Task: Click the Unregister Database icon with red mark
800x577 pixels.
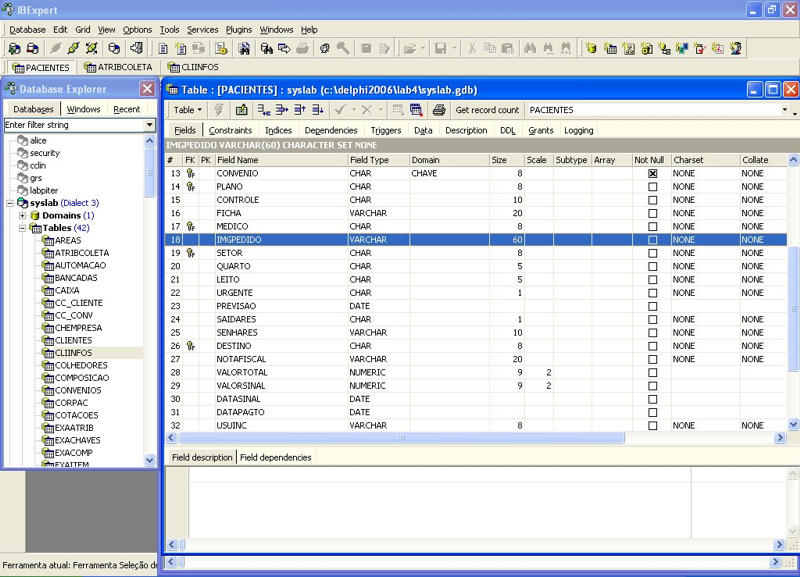Action: click(33, 48)
